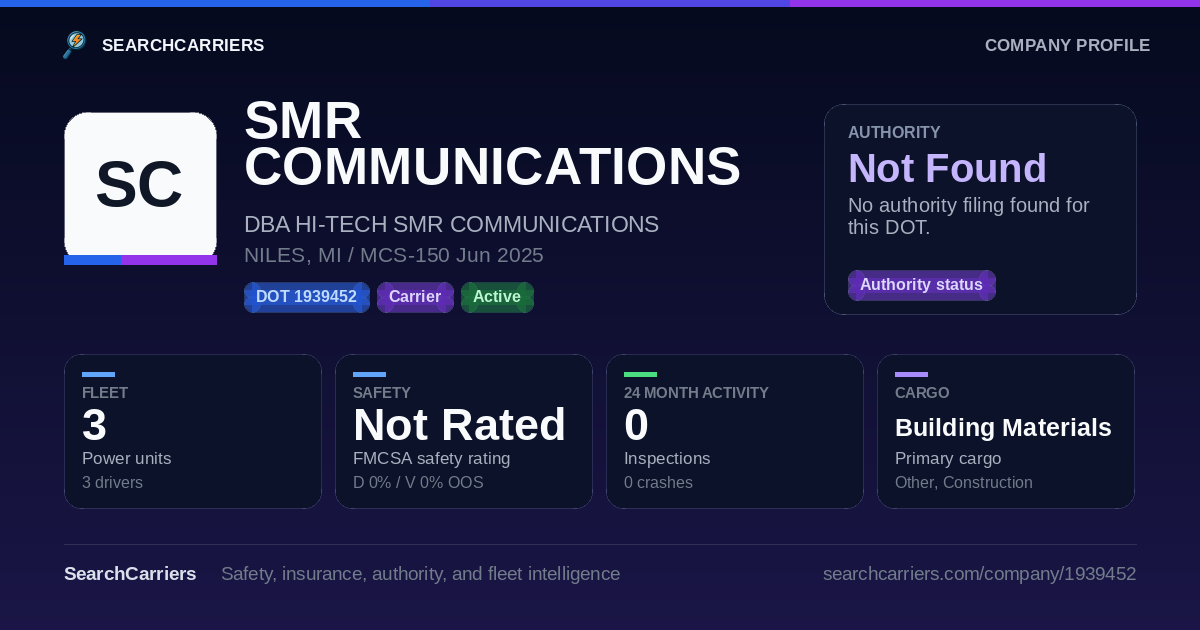Click the SearchCarriers magnifier logo icon
The image size is (1200, 630).
(x=75, y=45)
